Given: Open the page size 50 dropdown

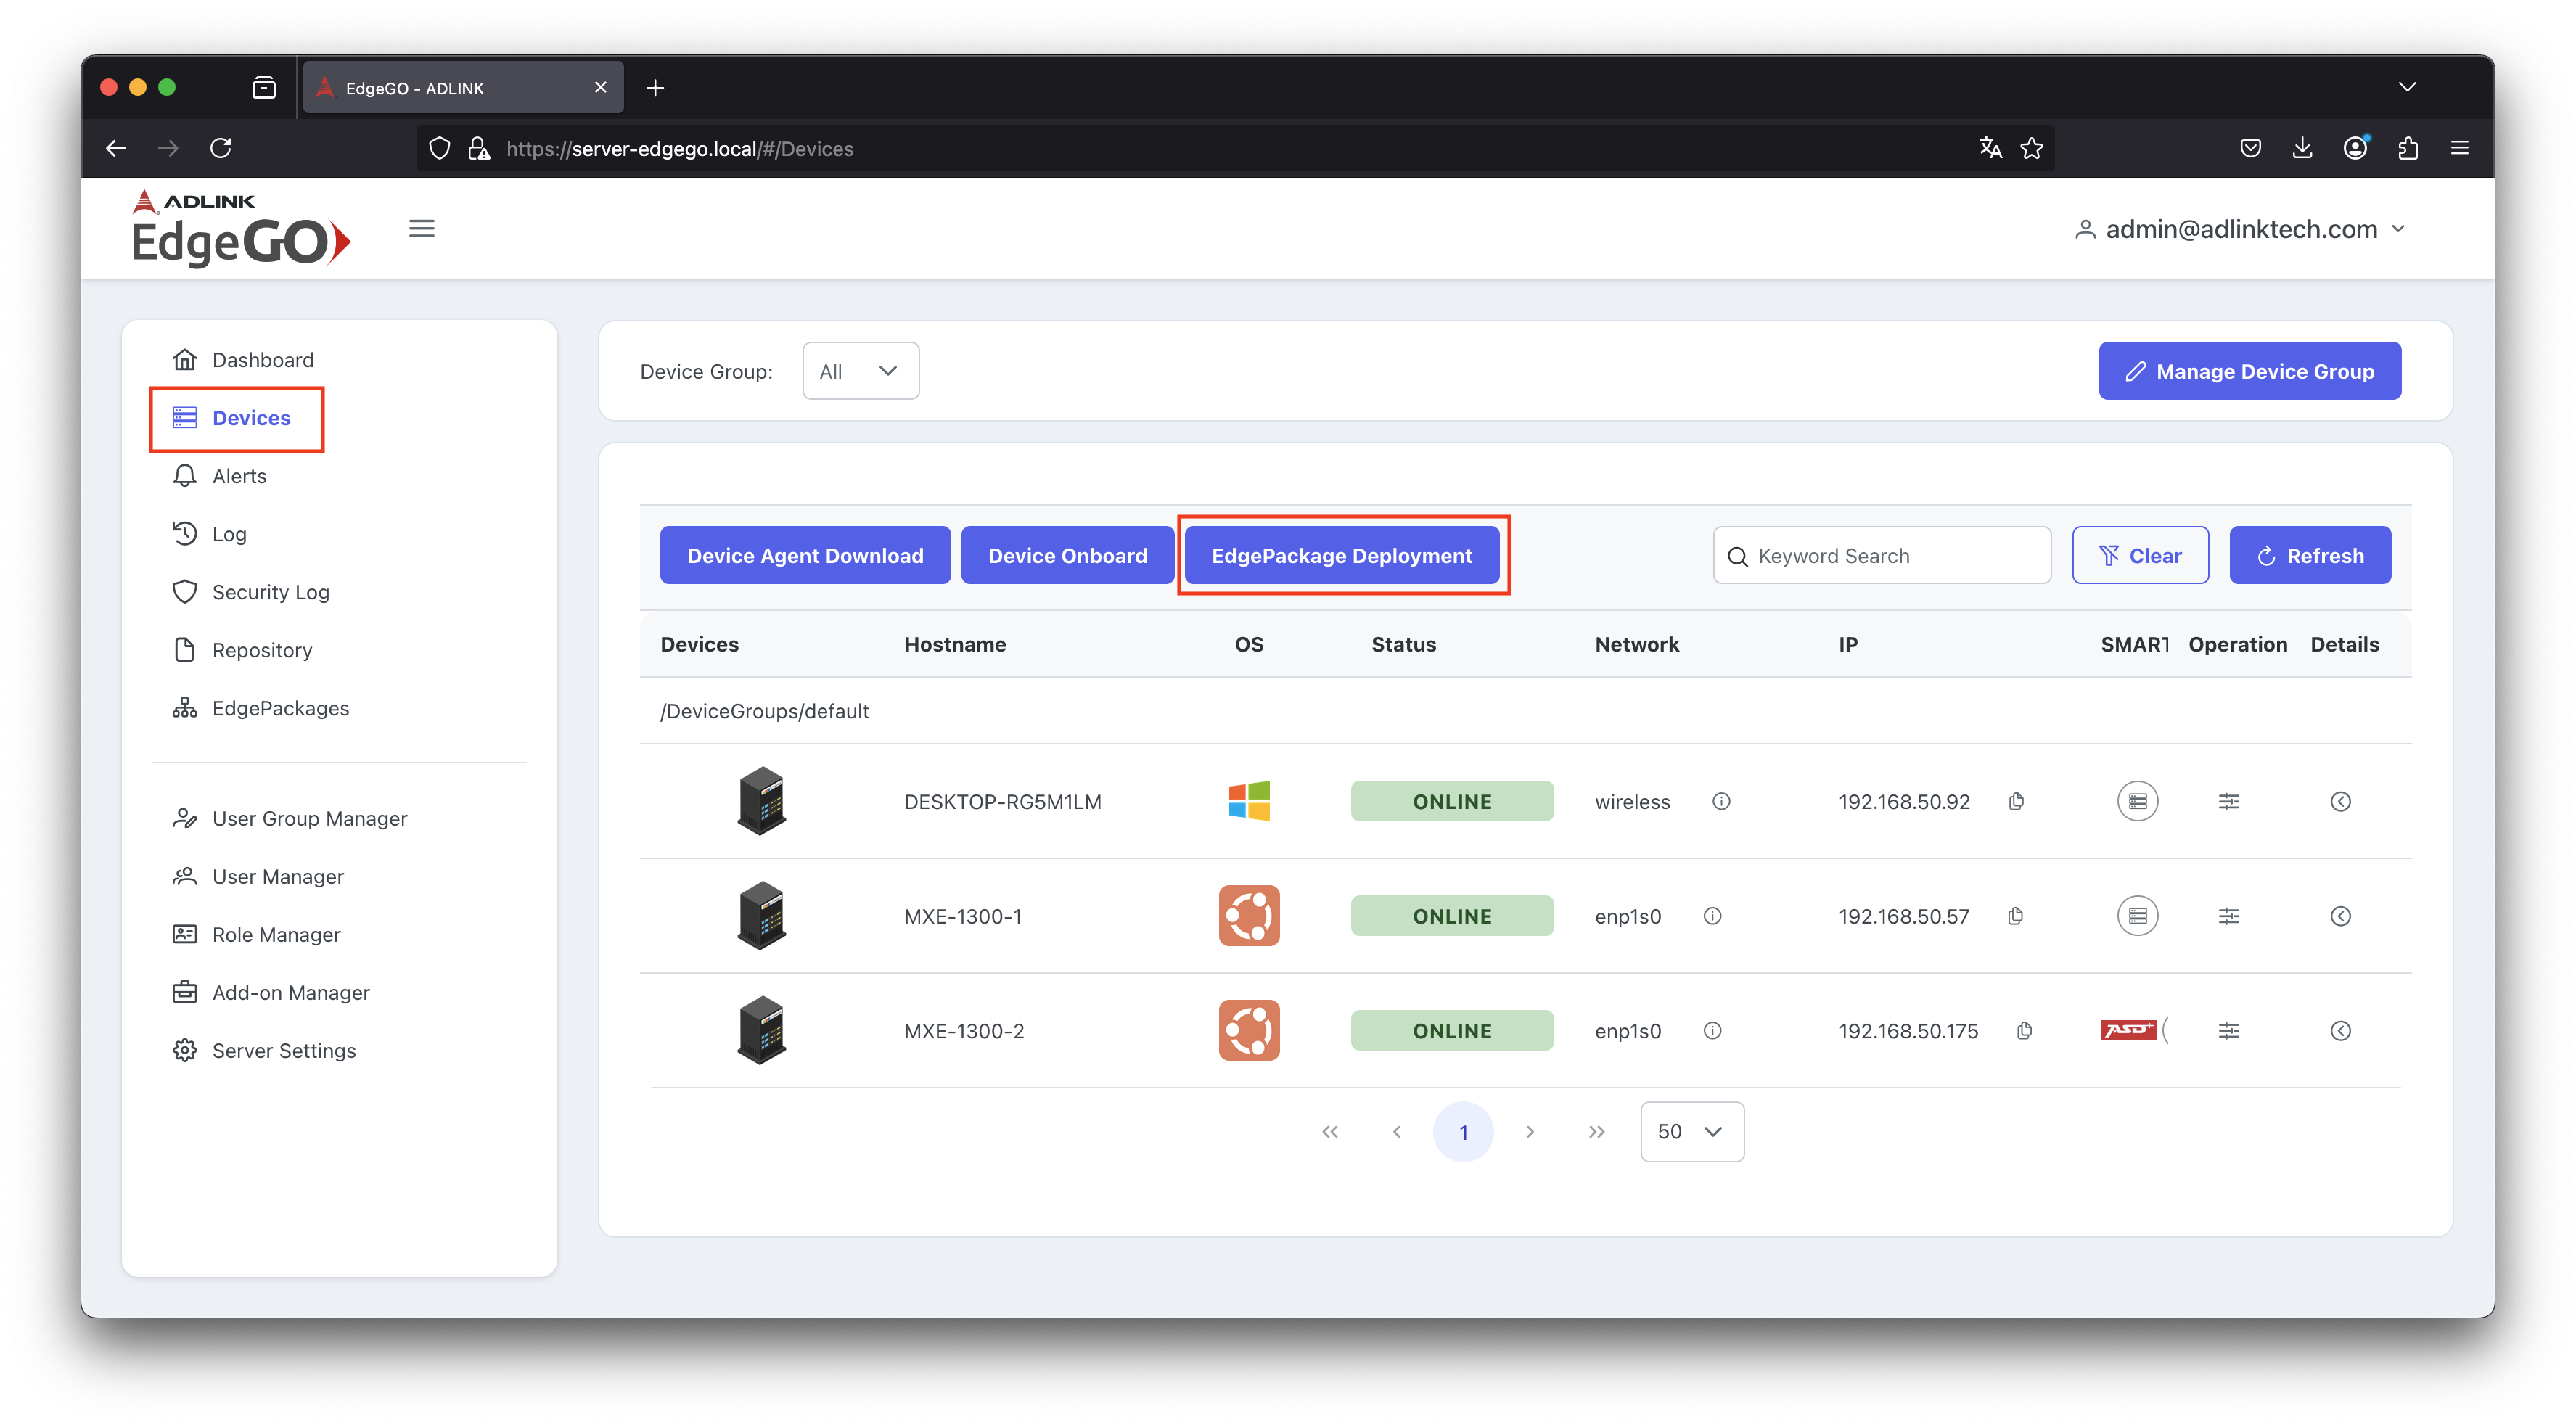Looking at the screenshot, I should (1691, 1131).
